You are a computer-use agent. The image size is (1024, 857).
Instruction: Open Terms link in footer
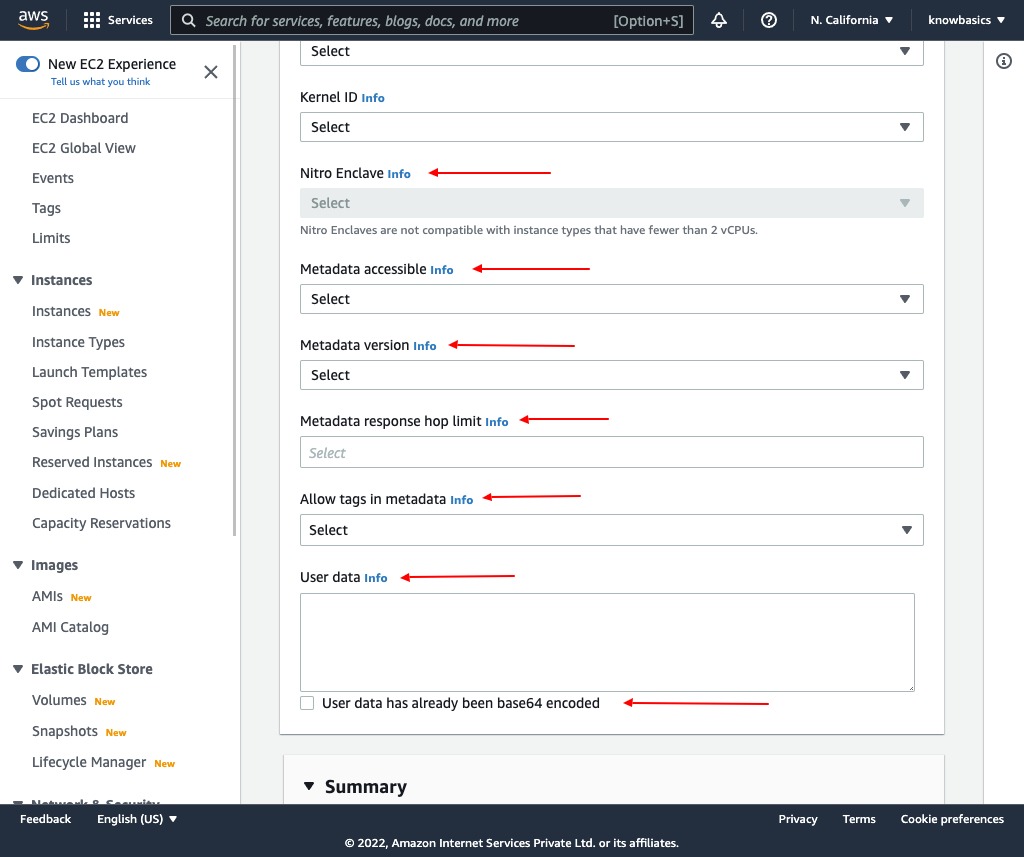(x=859, y=819)
